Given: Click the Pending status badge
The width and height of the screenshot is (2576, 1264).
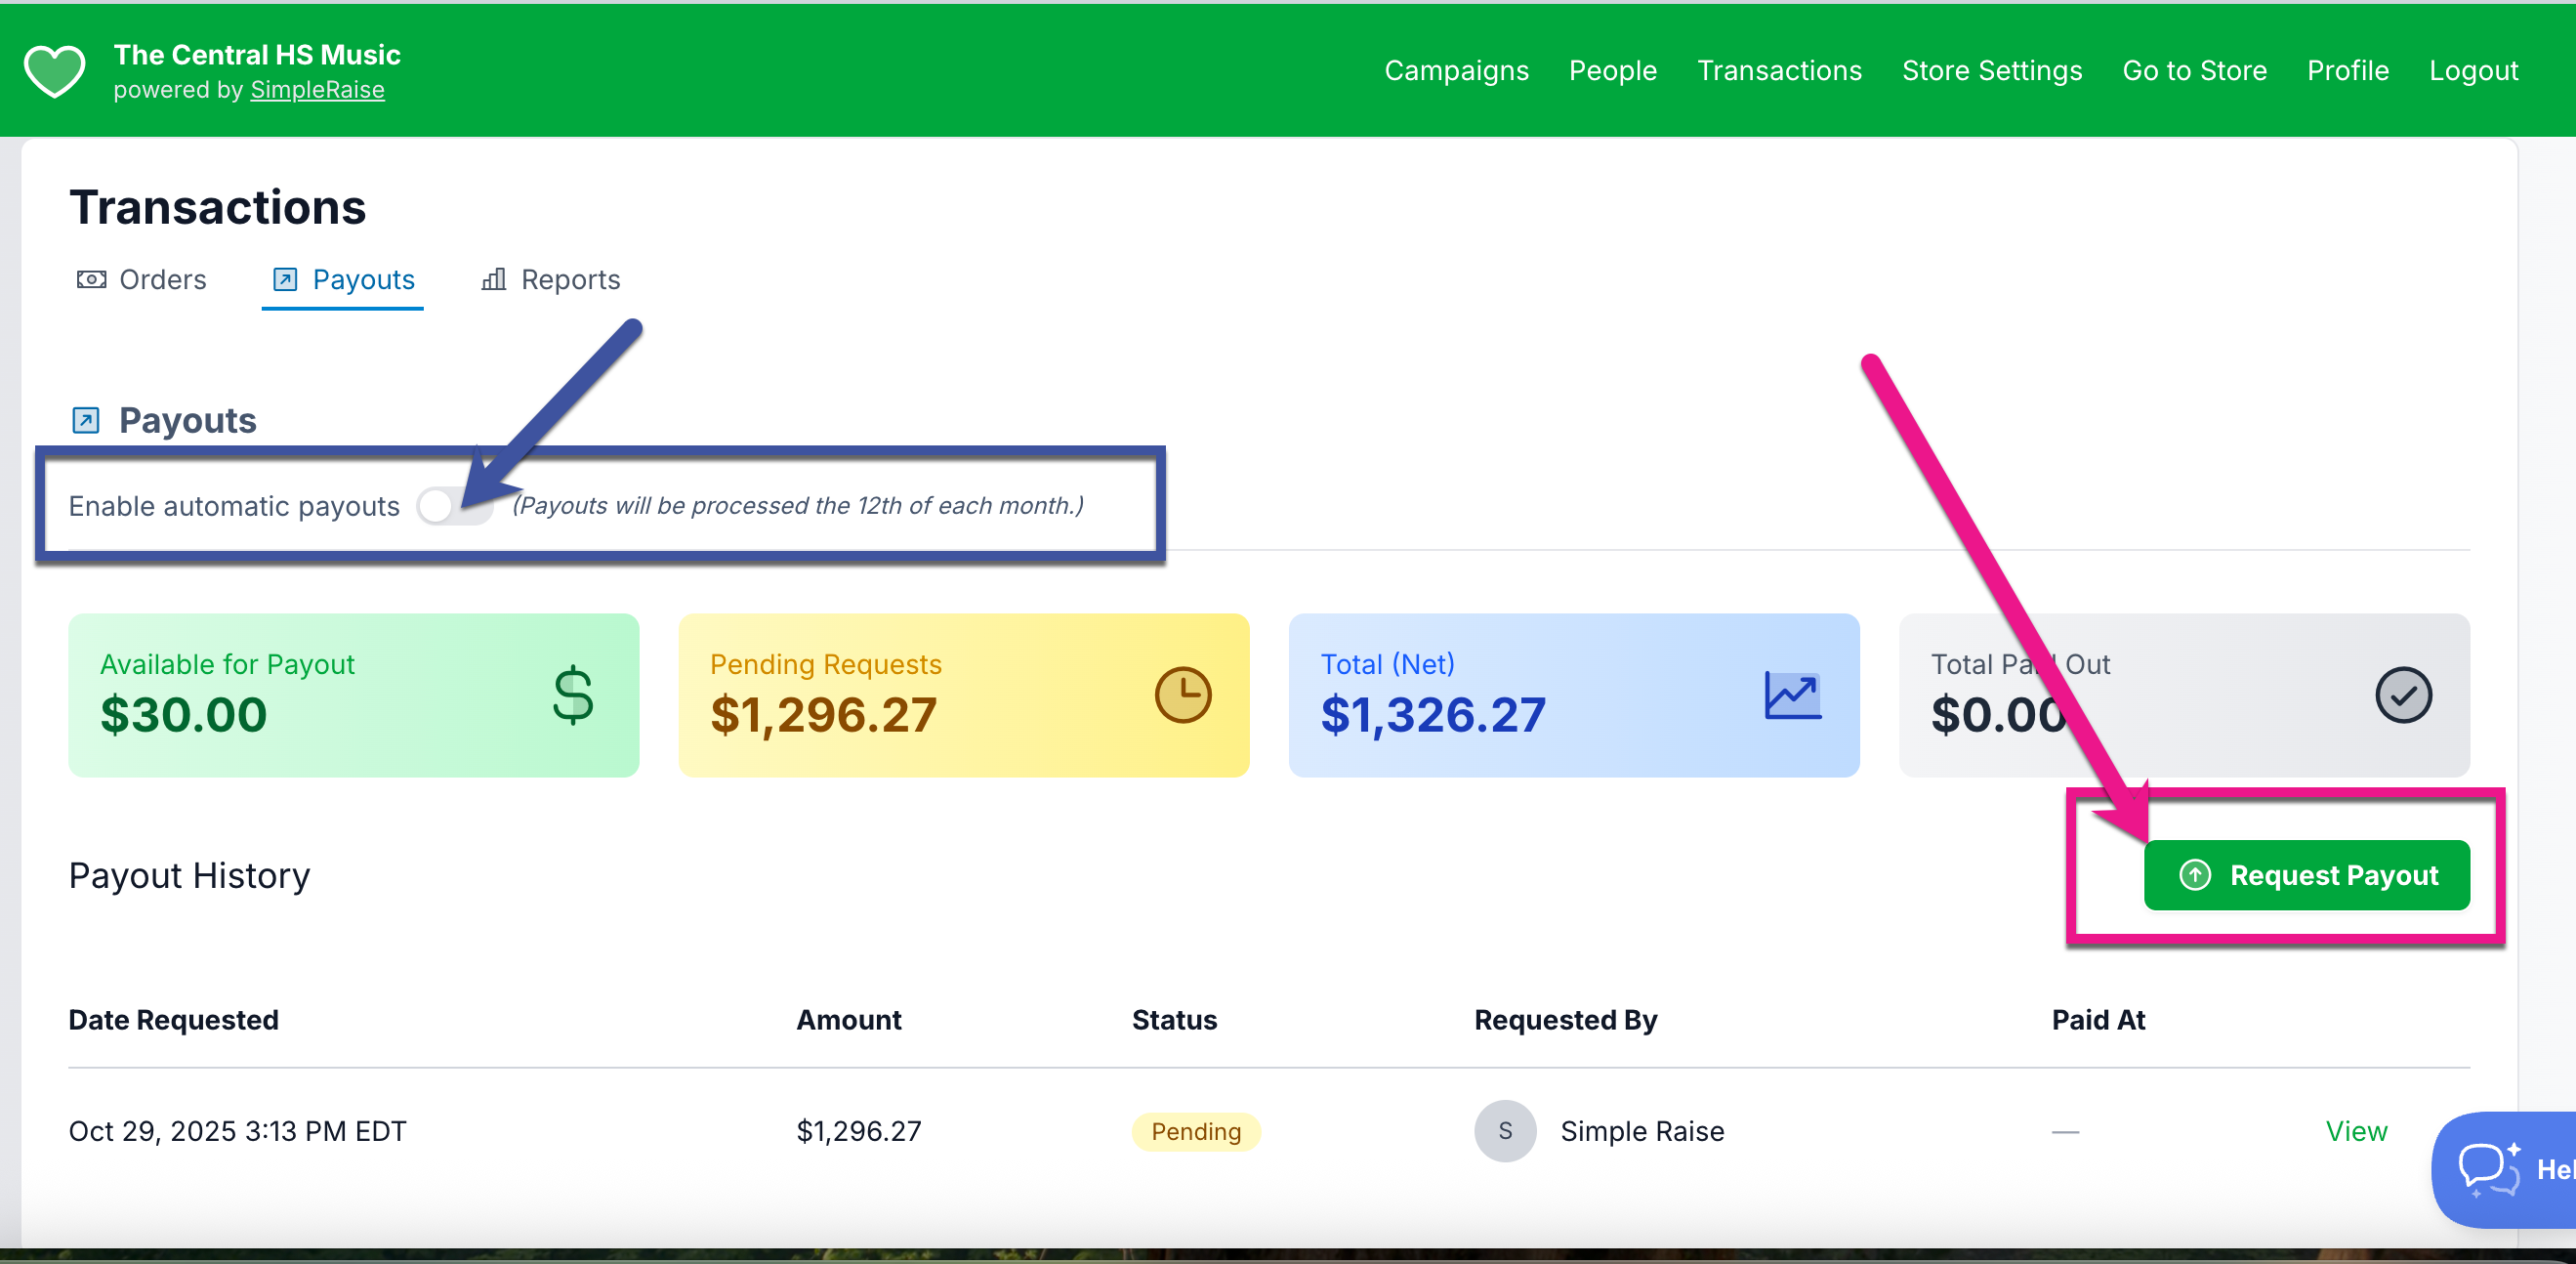Looking at the screenshot, I should tap(1195, 1132).
